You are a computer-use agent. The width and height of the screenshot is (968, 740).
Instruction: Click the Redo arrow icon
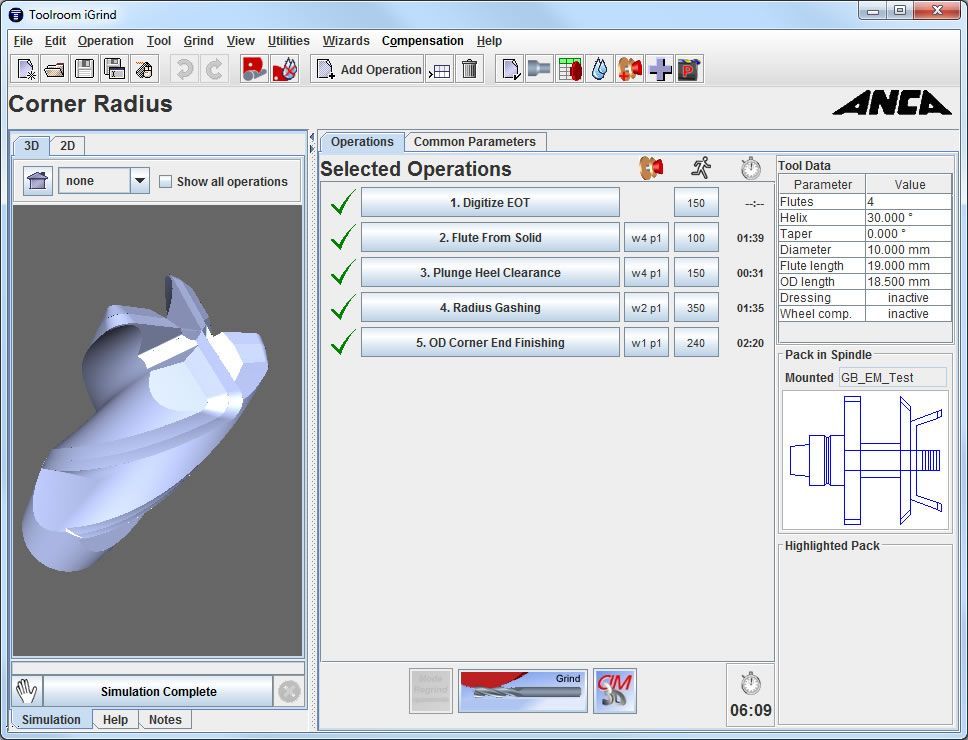(x=214, y=69)
